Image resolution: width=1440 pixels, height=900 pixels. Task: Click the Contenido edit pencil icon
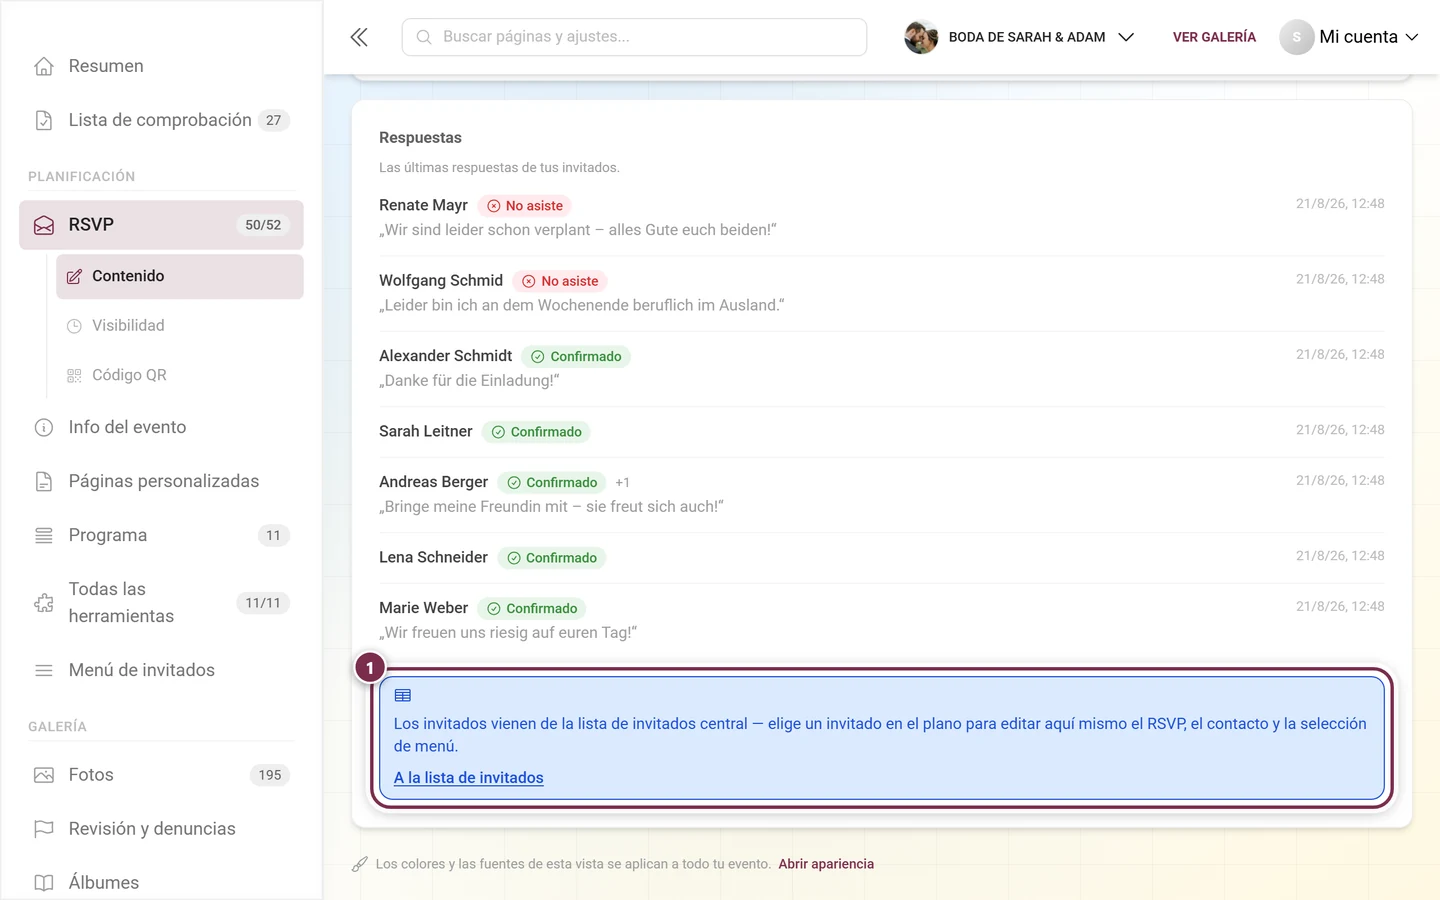(x=74, y=276)
